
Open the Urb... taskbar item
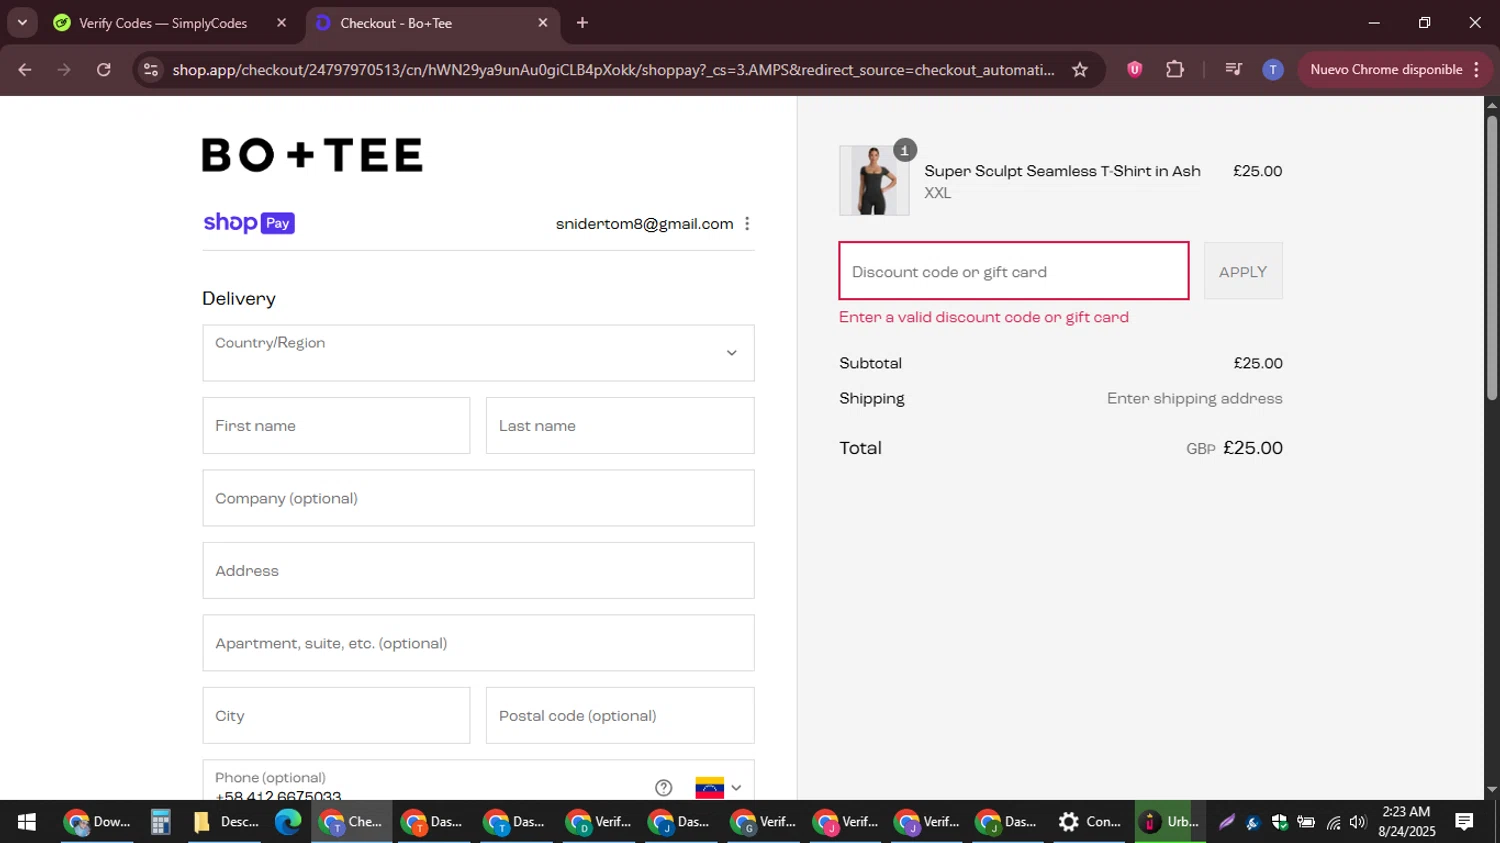tap(1171, 822)
